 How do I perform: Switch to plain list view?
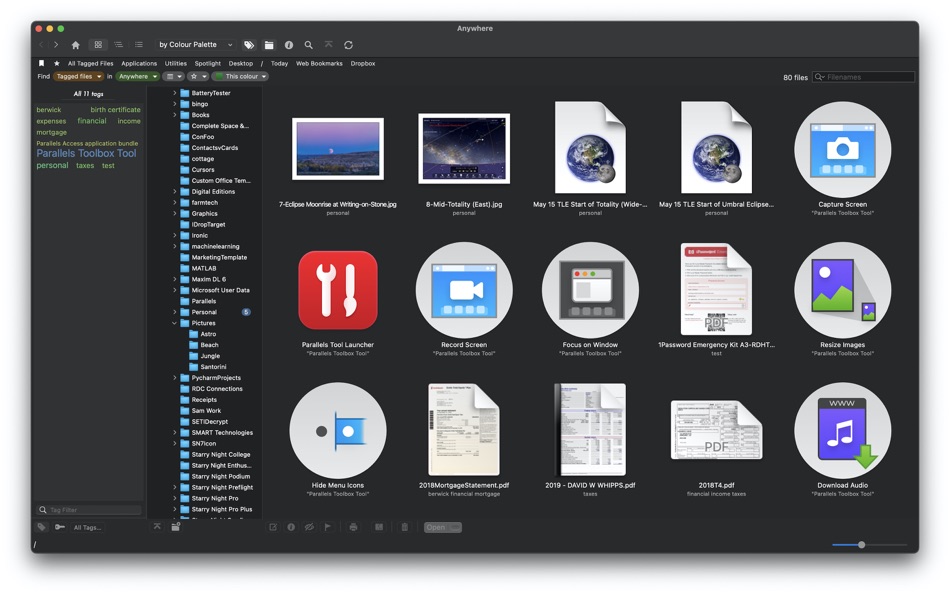point(139,45)
